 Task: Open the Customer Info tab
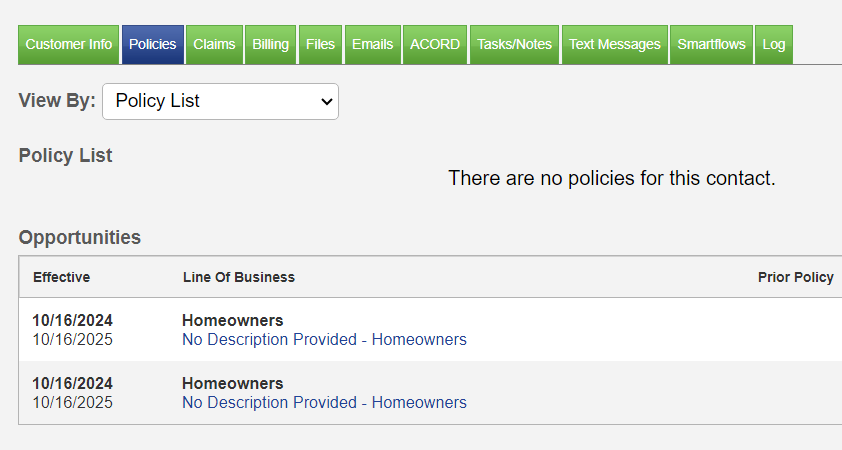[69, 45]
